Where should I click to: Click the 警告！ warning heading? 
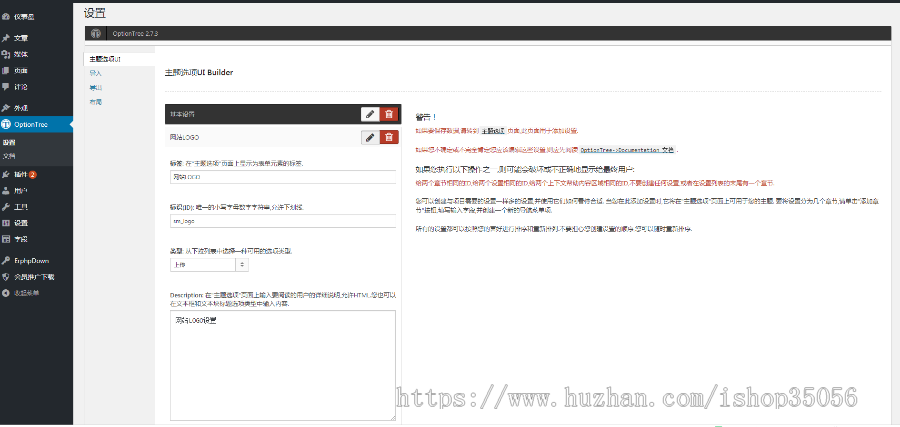pyautogui.click(x=426, y=117)
